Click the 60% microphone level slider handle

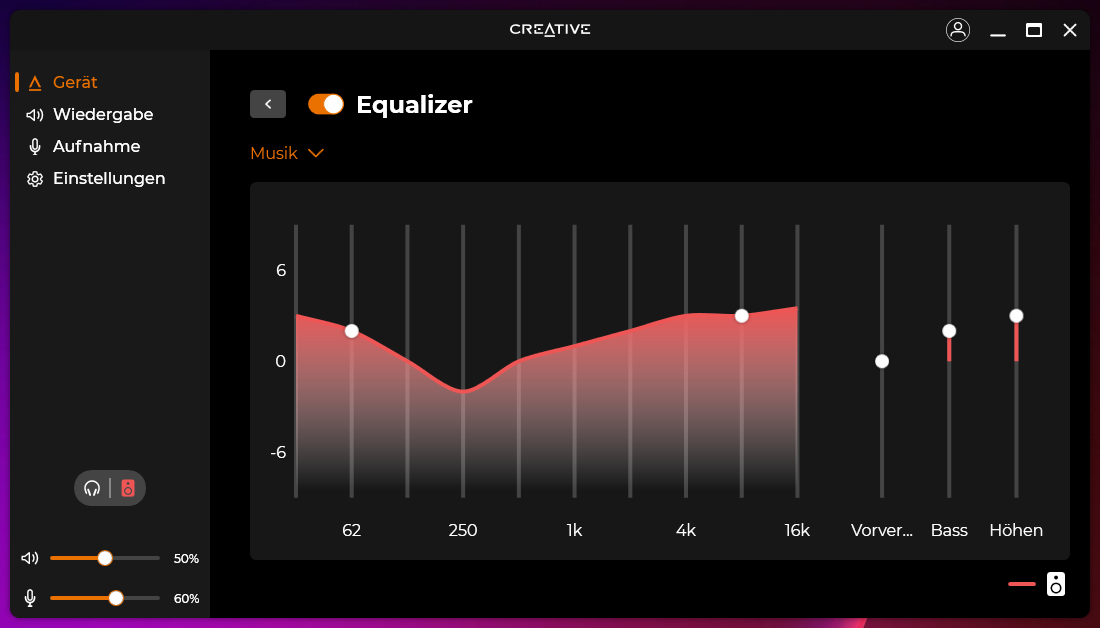[116, 598]
